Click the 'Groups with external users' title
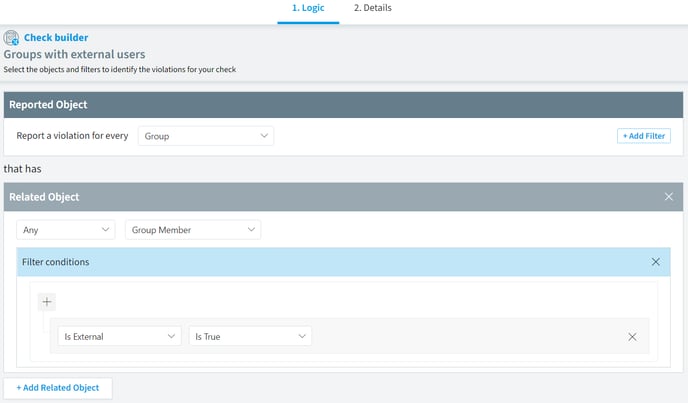Screen dimensions: 688x403 [75, 54]
